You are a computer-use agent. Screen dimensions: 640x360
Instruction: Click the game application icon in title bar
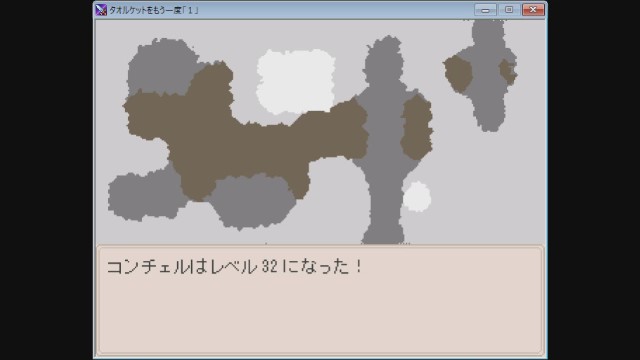(100, 10)
